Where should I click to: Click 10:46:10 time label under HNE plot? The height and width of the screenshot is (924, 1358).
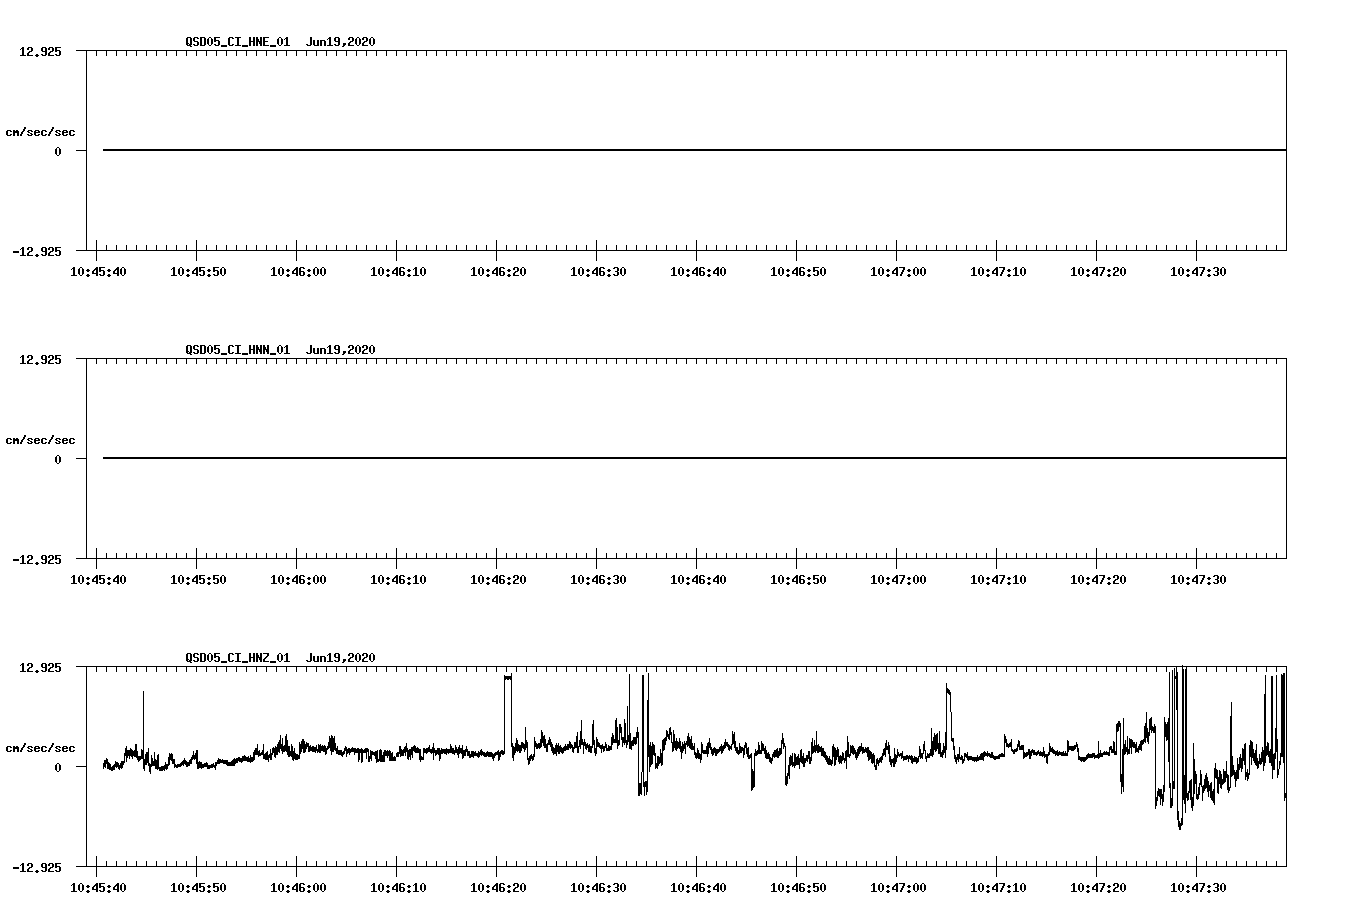pyautogui.click(x=398, y=272)
